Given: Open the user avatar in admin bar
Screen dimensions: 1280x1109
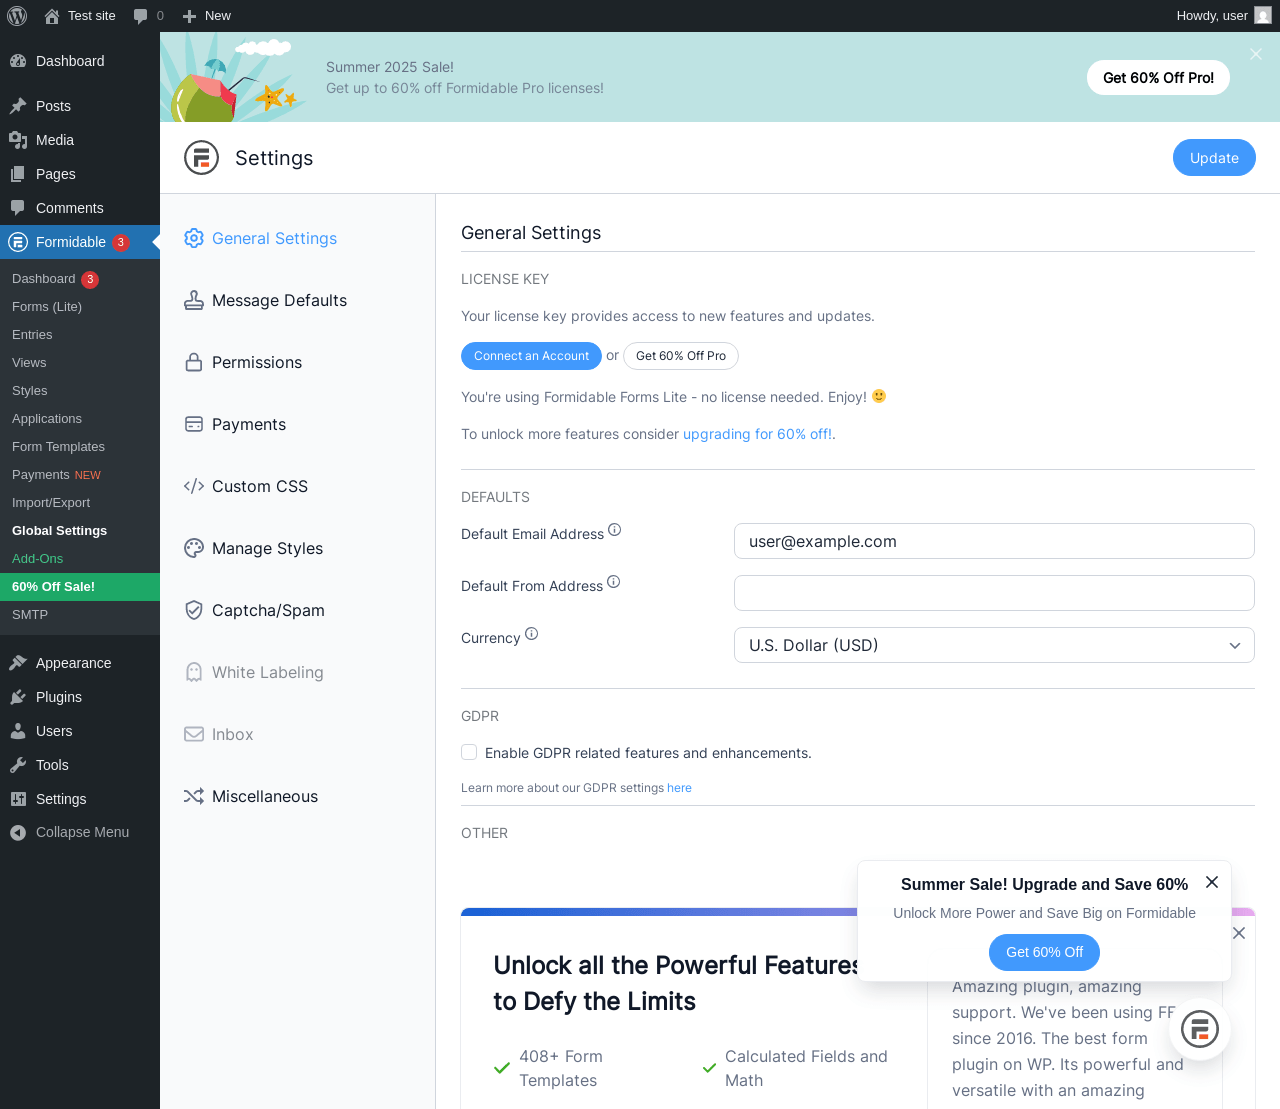Looking at the screenshot, I should point(1263,16).
